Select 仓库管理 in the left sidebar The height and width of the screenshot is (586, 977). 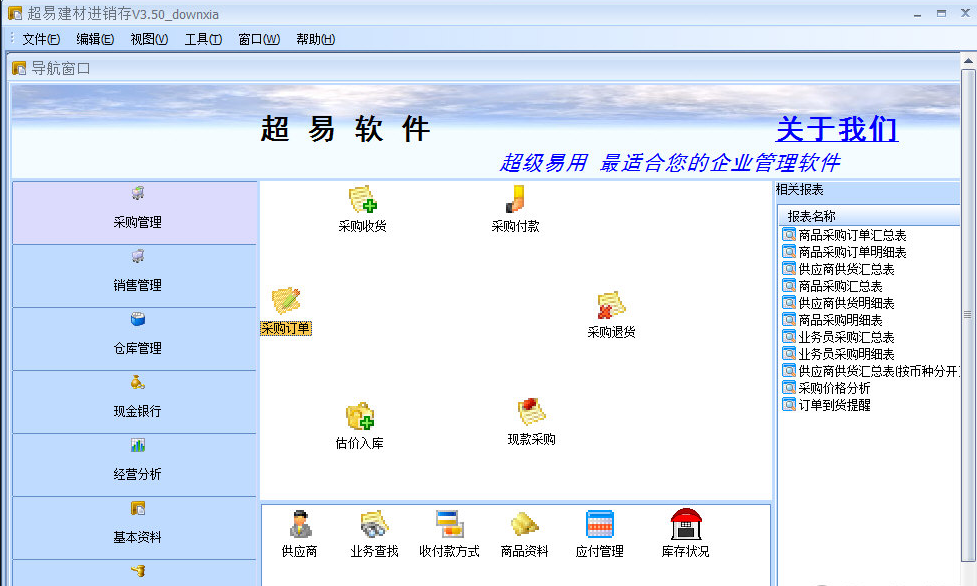pyautogui.click(x=135, y=339)
